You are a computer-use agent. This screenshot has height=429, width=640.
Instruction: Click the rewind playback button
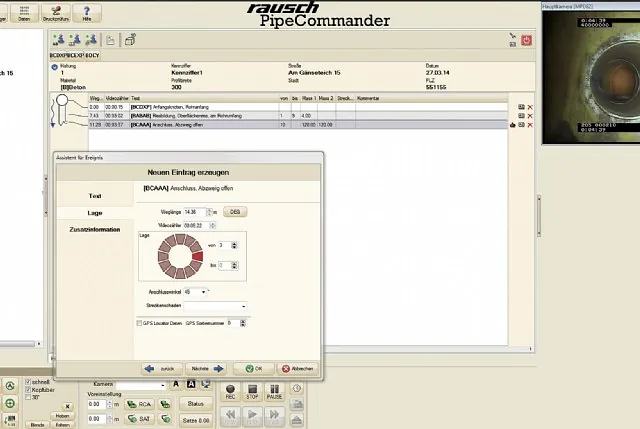[230, 416]
